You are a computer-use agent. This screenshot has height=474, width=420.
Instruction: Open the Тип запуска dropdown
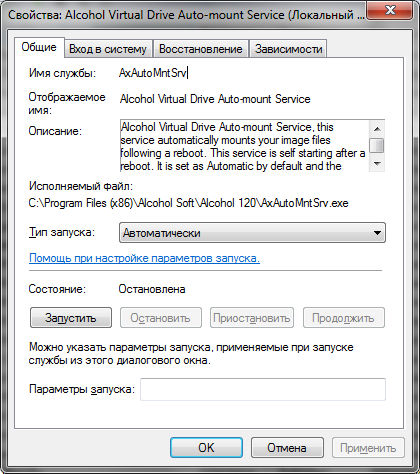coord(252,232)
